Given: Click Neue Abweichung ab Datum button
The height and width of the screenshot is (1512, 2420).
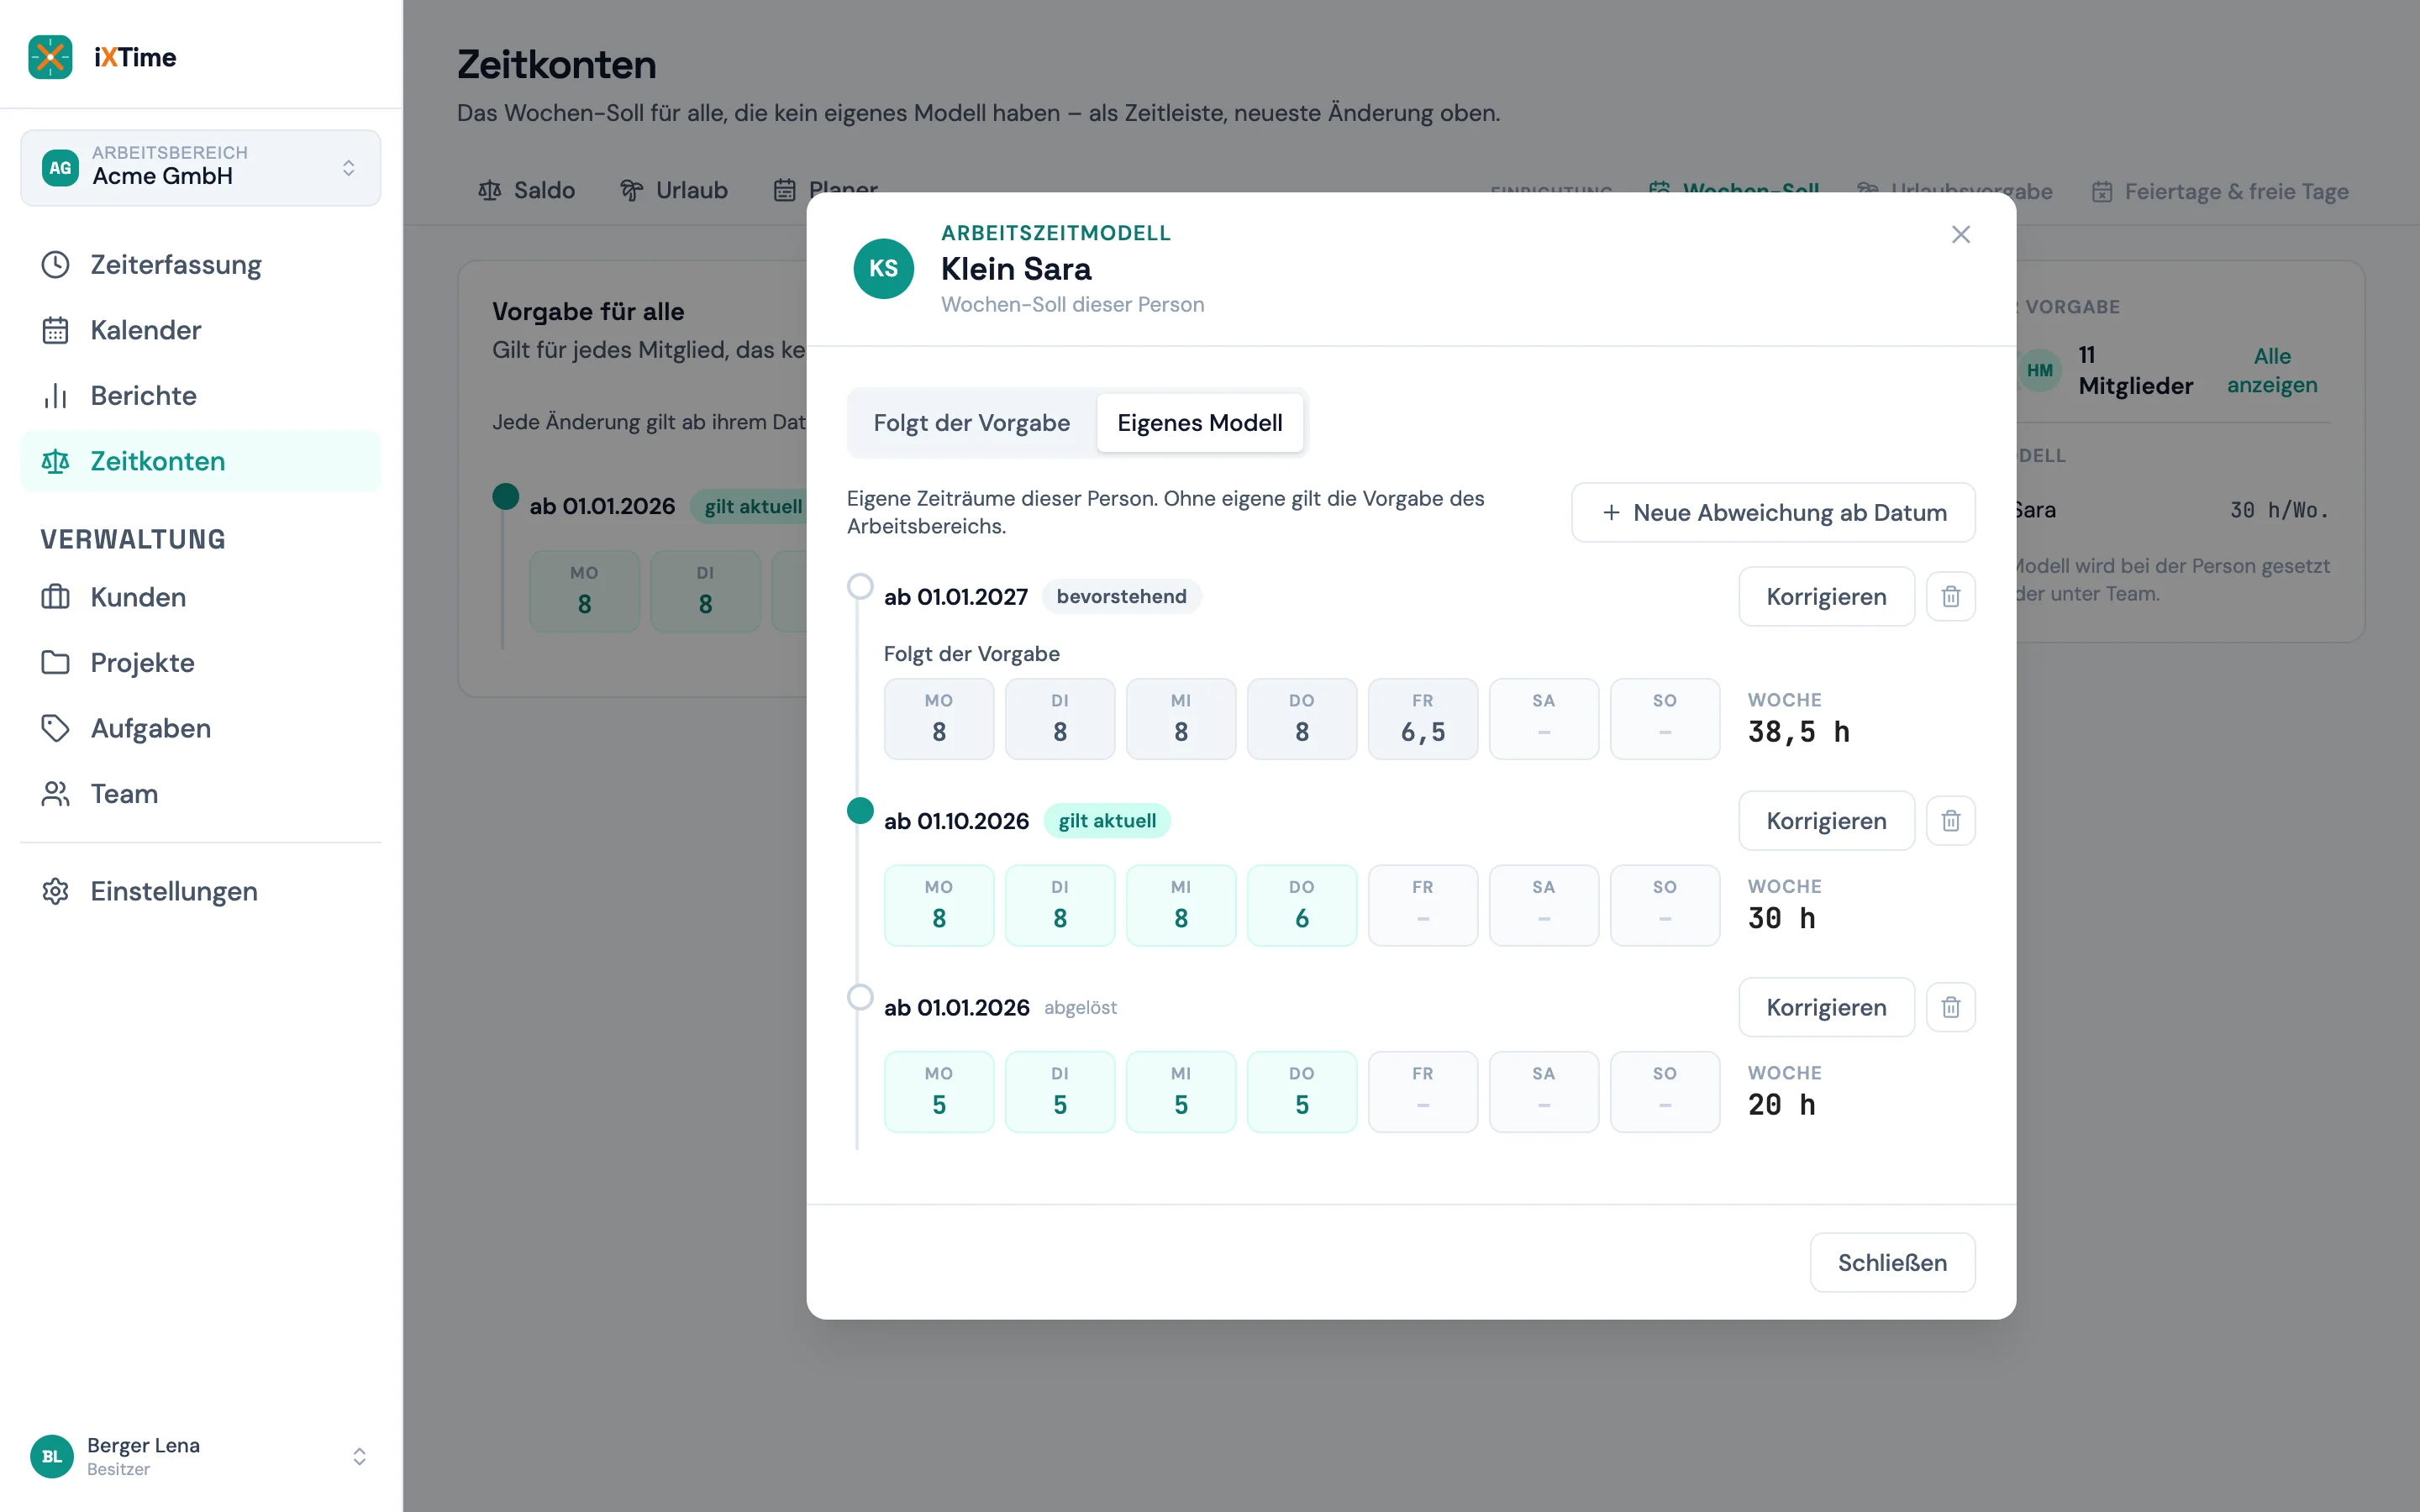Looking at the screenshot, I should point(1773,513).
